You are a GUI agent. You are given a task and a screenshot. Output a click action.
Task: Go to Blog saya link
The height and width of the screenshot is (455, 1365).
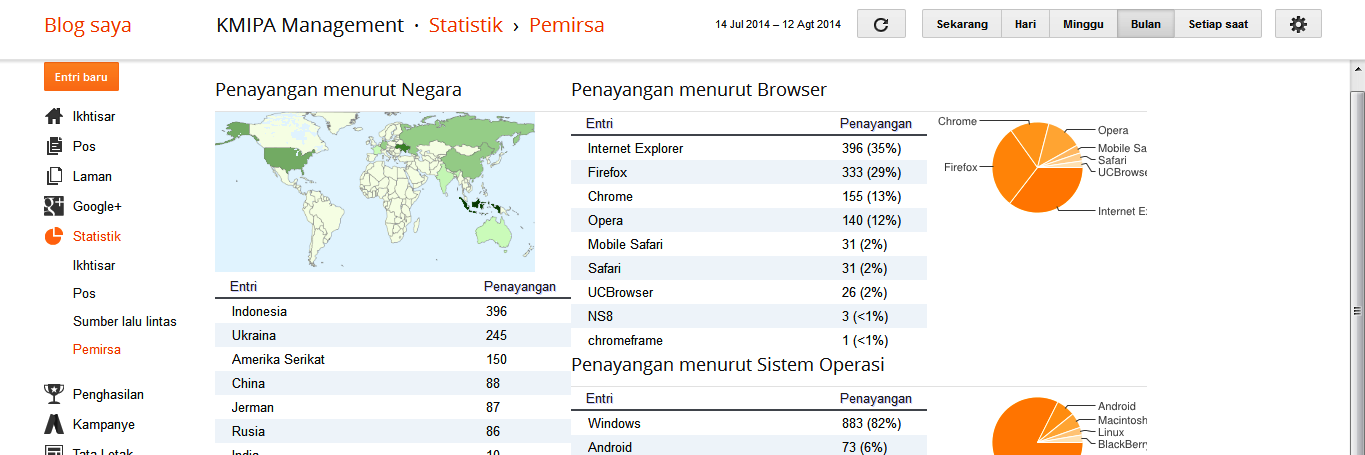tap(87, 25)
